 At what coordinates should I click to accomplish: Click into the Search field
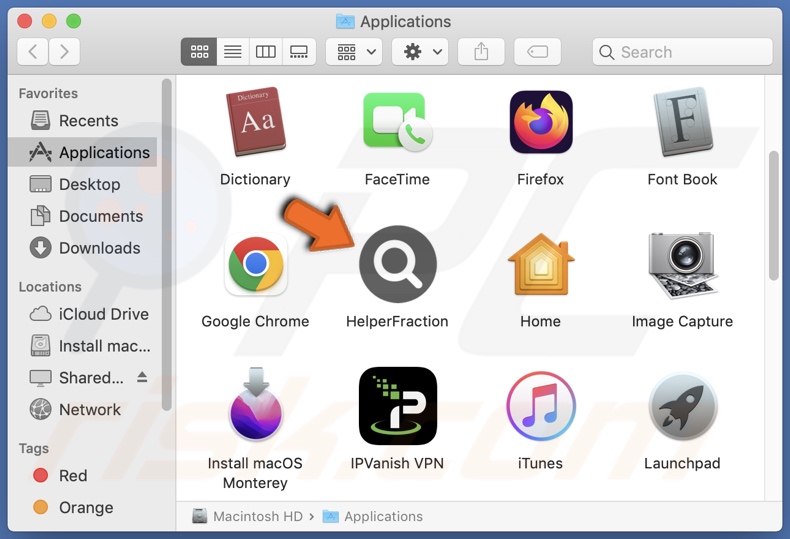pyautogui.click(x=683, y=51)
